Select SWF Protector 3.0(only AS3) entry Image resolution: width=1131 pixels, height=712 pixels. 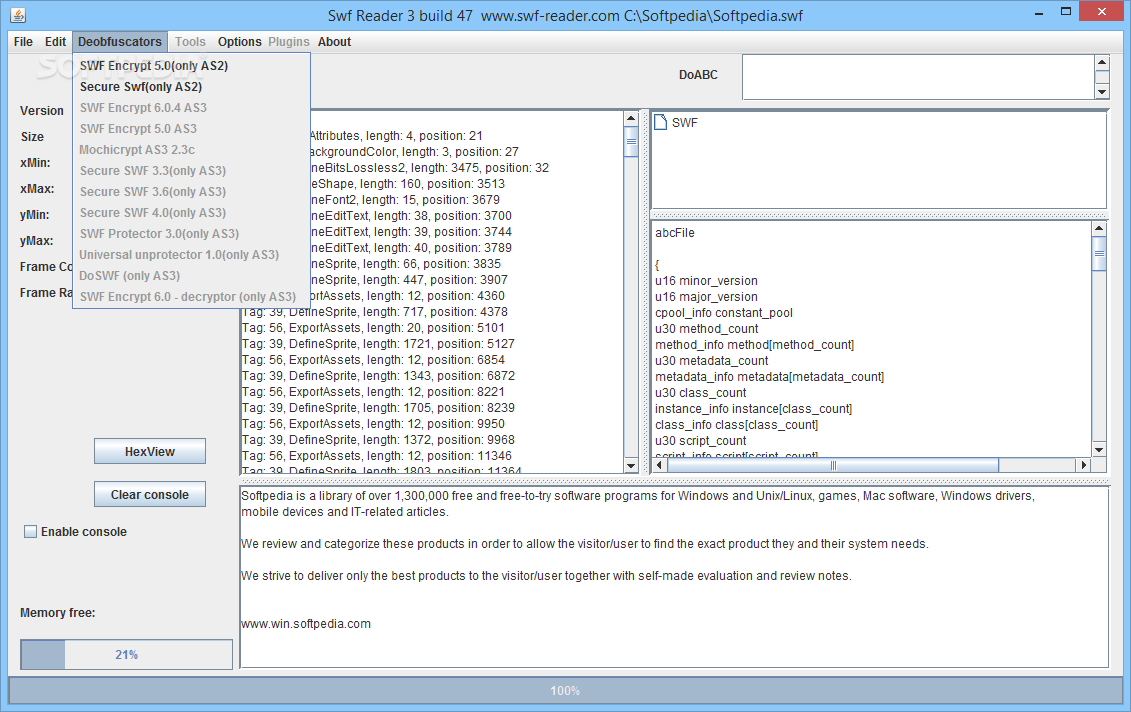point(191,233)
